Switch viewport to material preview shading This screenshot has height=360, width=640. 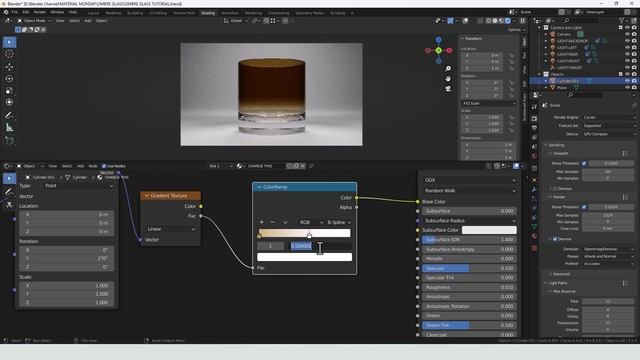pyautogui.click(x=501, y=20)
